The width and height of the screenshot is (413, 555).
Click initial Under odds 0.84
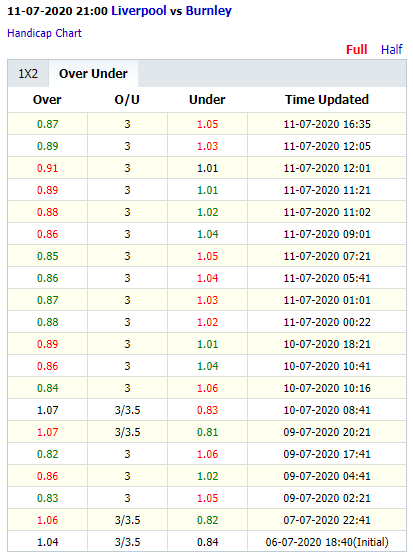[207, 542]
